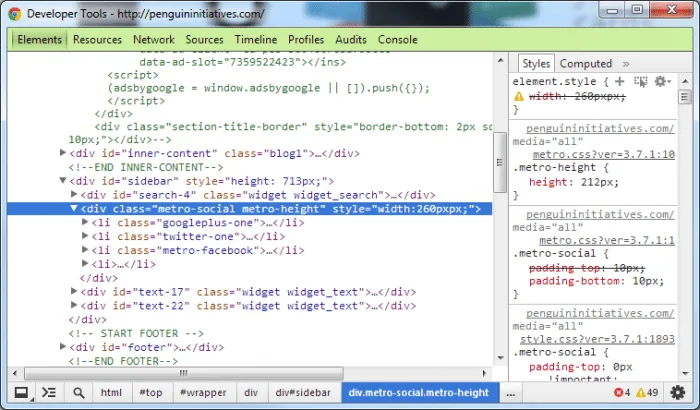Click the breadcrumb overflow ellipsis

coord(511,393)
